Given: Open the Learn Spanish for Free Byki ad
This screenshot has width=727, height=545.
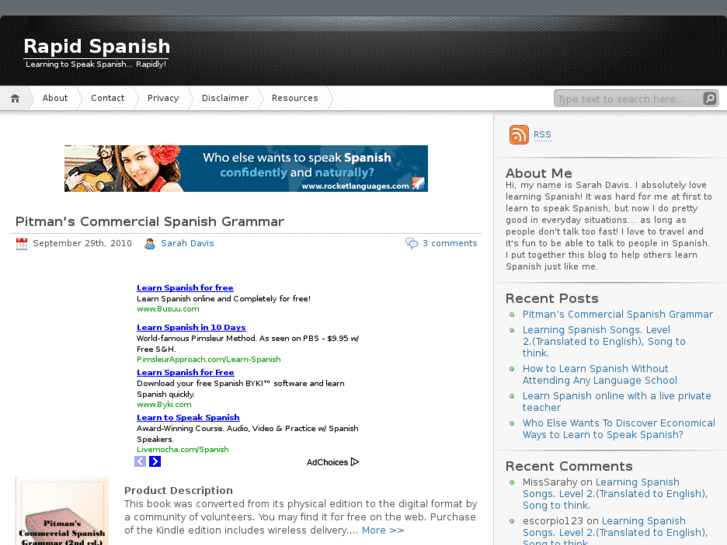Looking at the screenshot, I should (x=185, y=372).
